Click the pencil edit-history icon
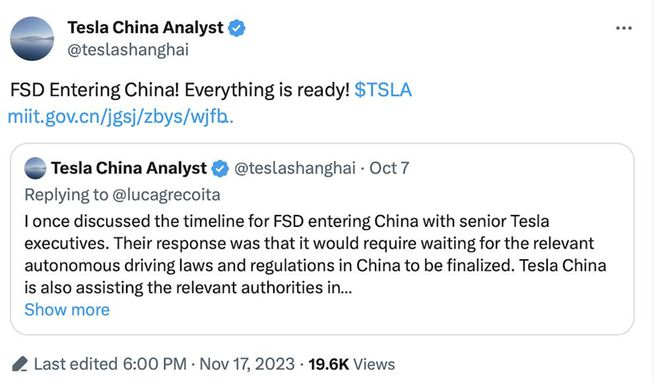This screenshot has width=660, height=383. click(20, 364)
